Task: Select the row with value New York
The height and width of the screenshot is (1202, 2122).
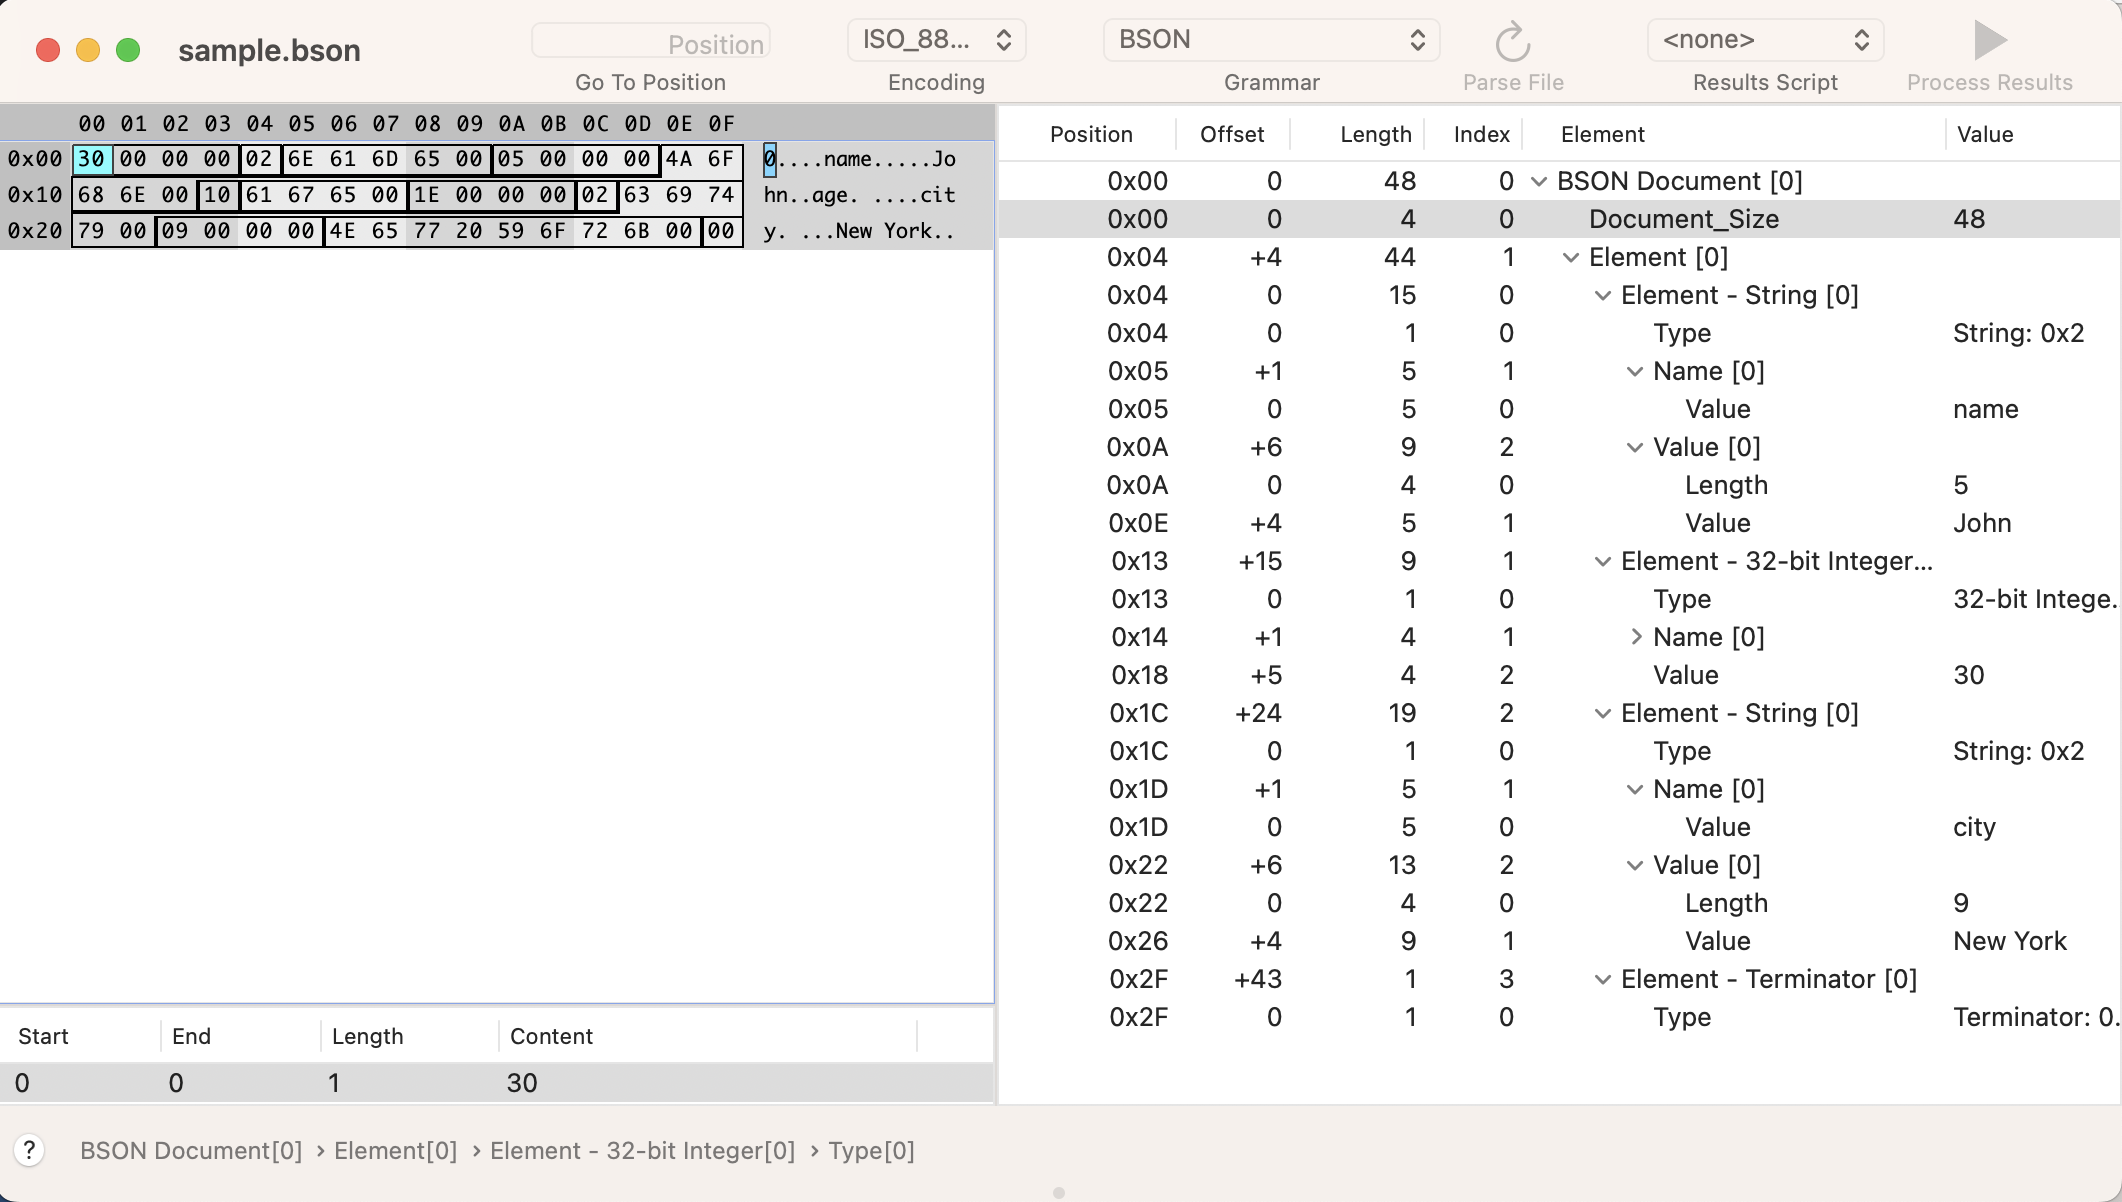Action: (x=2009, y=941)
